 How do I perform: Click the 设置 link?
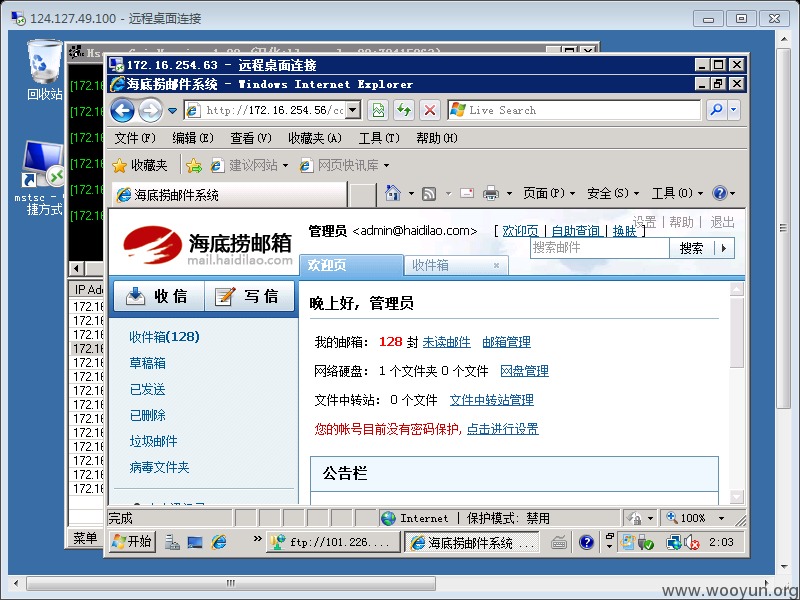click(x=644, y=222)
